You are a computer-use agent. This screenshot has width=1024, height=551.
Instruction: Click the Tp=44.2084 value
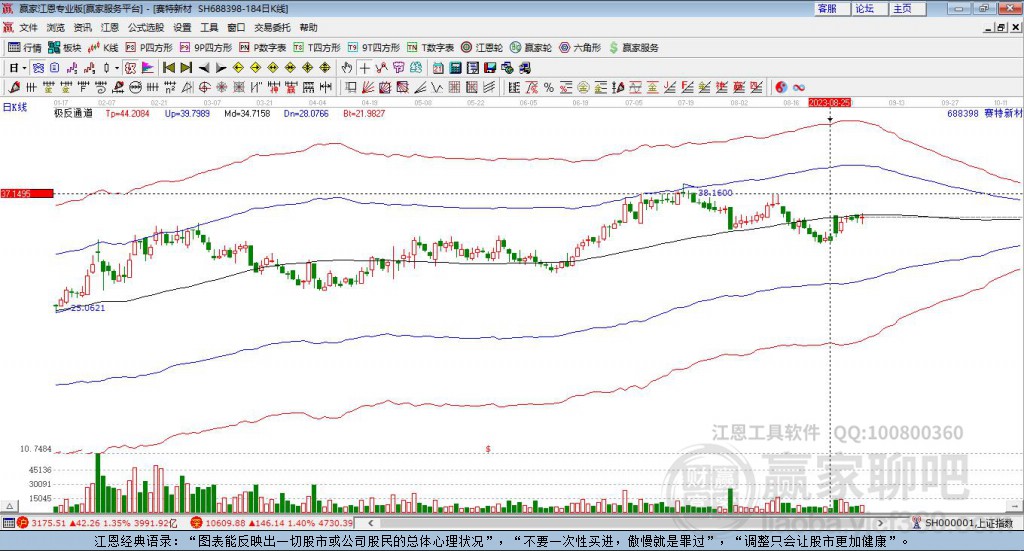(x=127, y=113)
